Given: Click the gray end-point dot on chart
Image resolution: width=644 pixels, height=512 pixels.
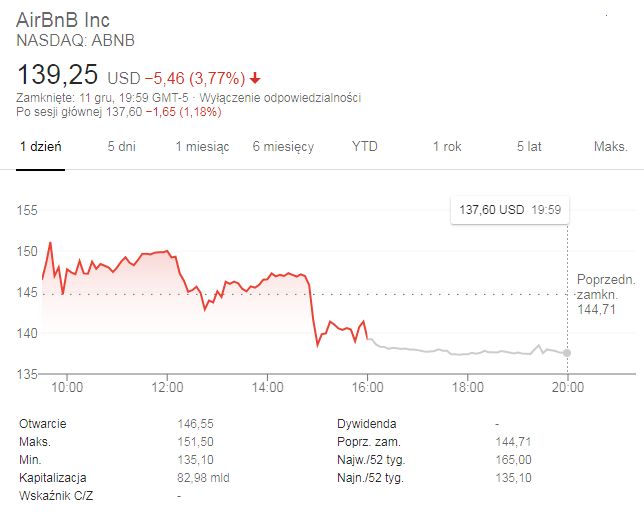Looking at the screenshot, I should pos(568,352).
